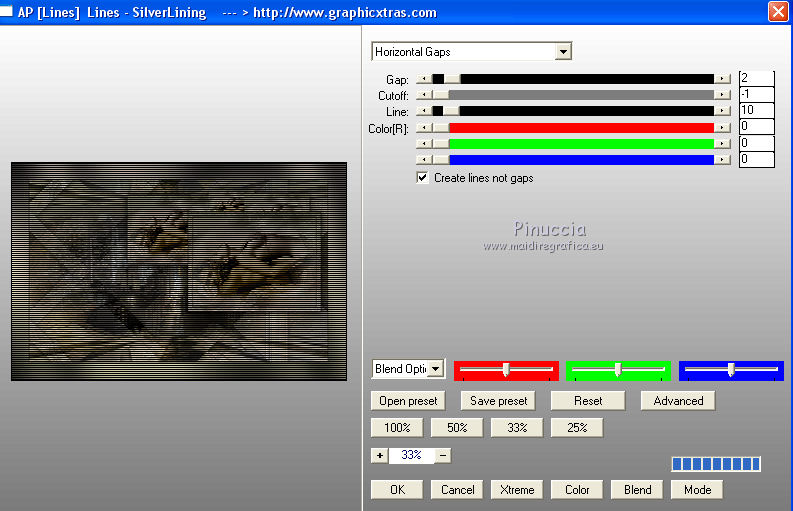
Task: Click left arrow of Cutoff slider
Action: 424,95
